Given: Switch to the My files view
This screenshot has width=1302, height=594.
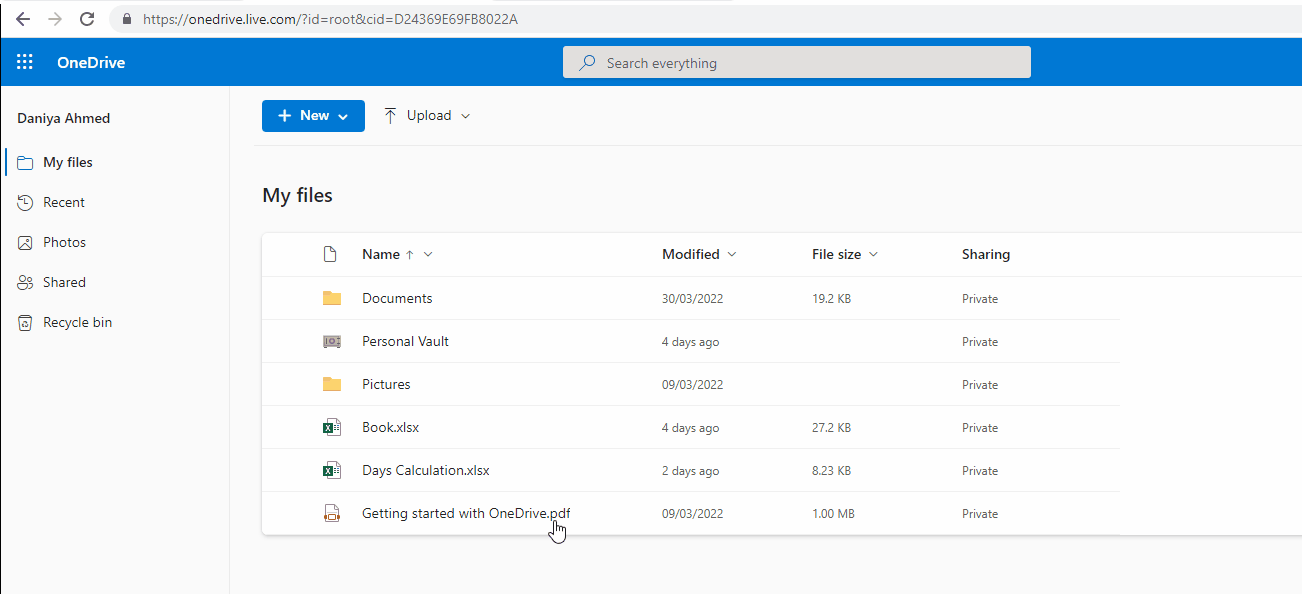Looking at the screenshot, I should [66, 161].
